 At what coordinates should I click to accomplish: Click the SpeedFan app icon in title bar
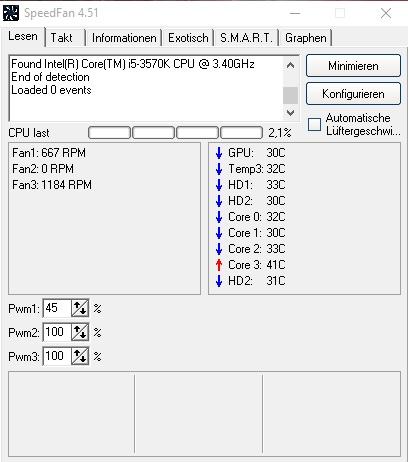pyautogui.click(x=11, y=13)
